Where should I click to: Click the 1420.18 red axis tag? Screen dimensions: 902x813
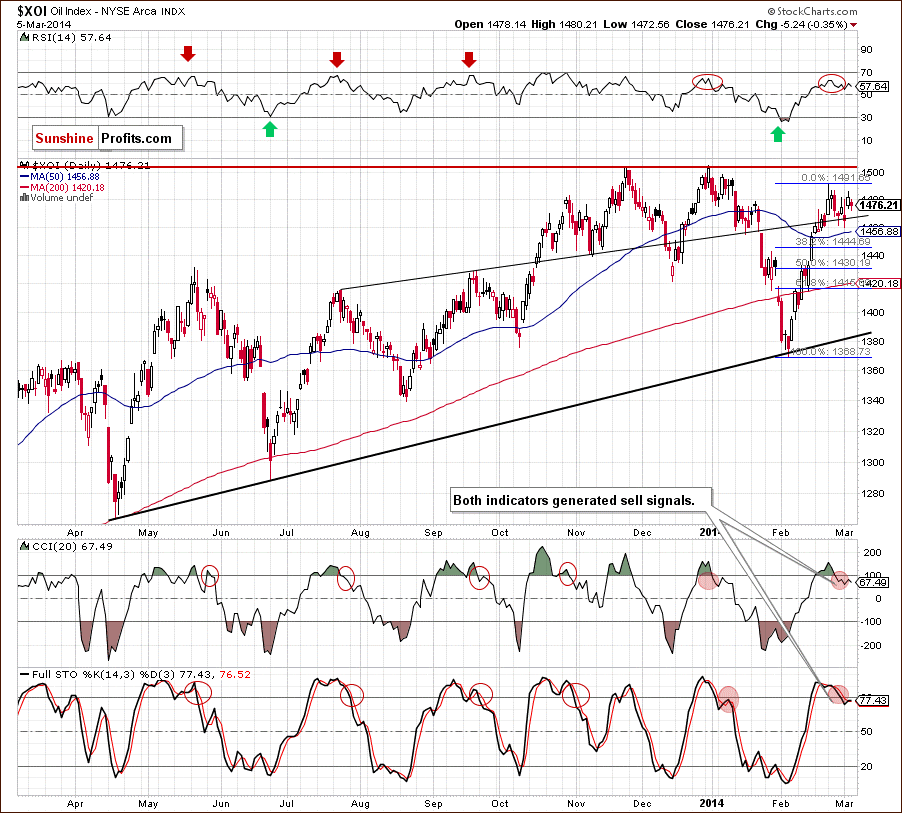coord(879,283)
